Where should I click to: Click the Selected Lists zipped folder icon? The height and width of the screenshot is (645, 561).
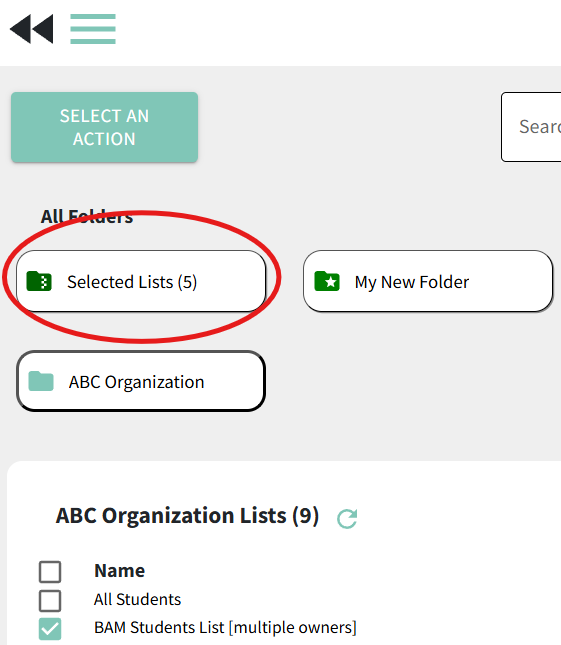click(39, 281)
